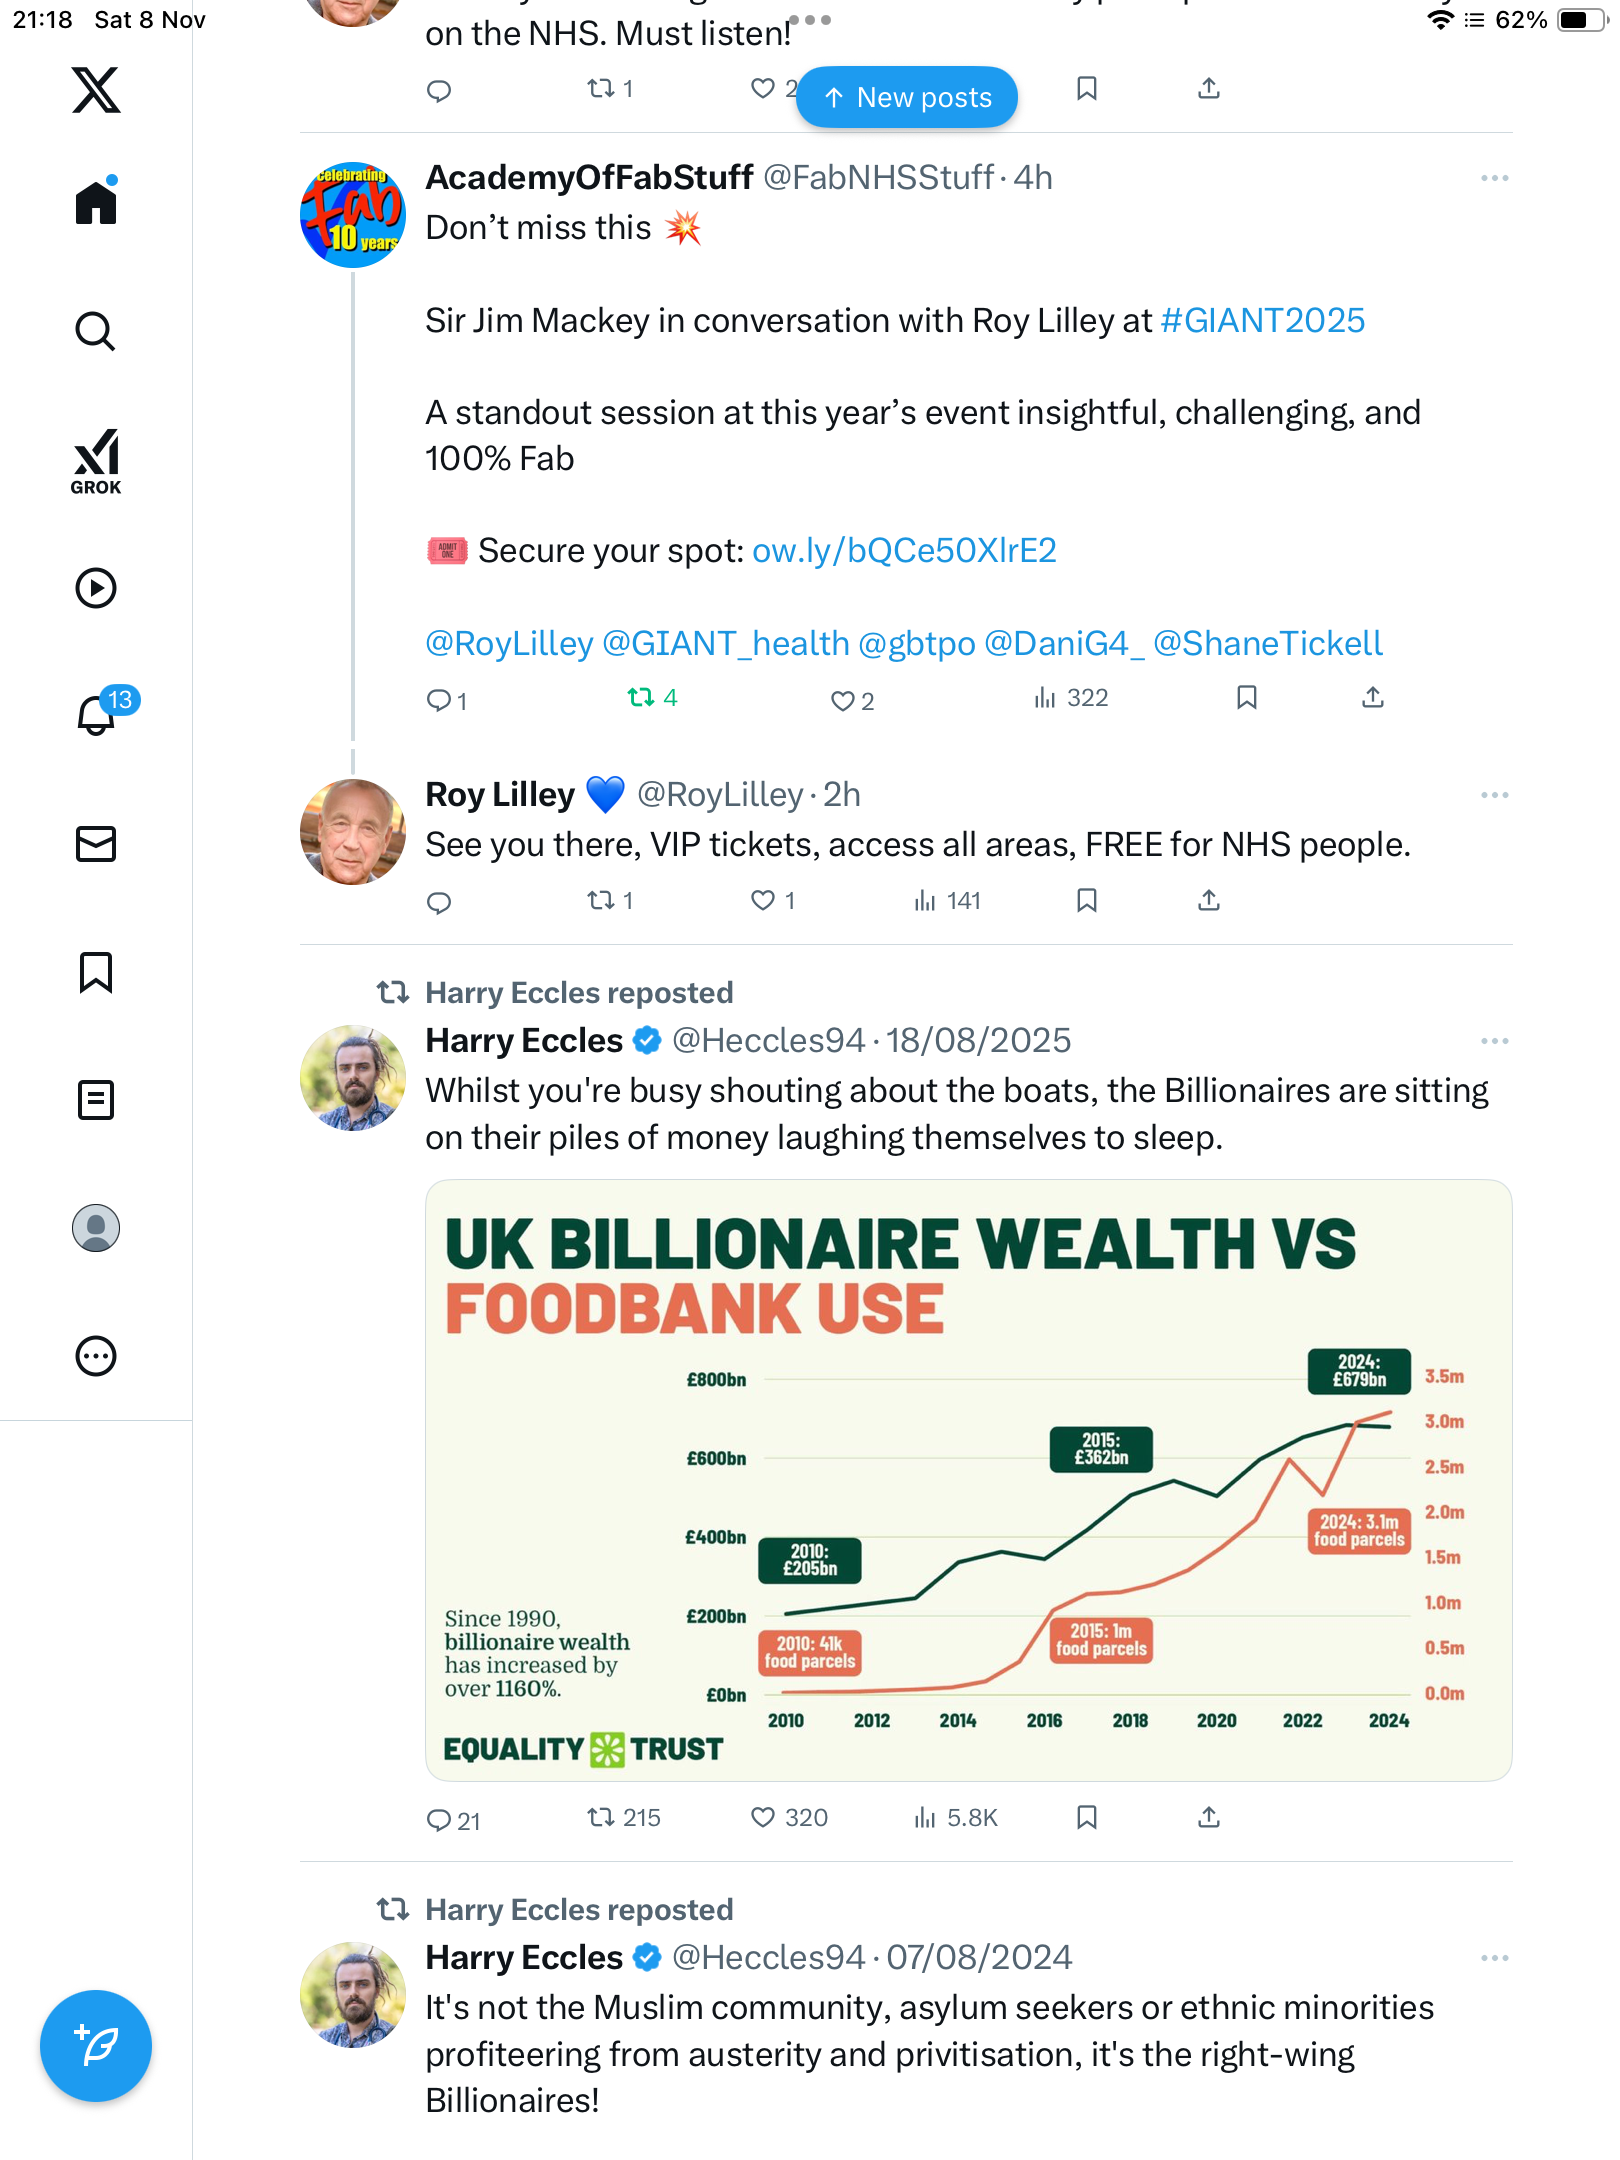Open Grok from the sidebar

(x=96, y=461)
